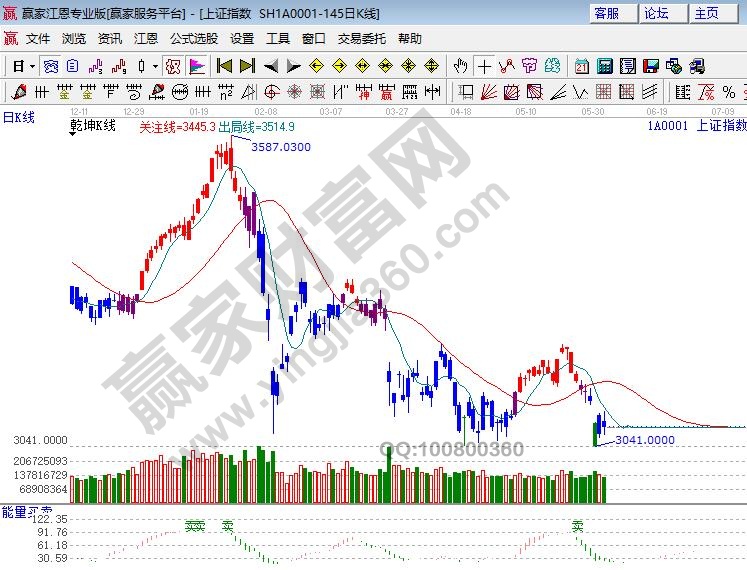This screenshot has width=747, height=570.
Task: Click the black right arrow play icon
Action: (x=293, y=66)
